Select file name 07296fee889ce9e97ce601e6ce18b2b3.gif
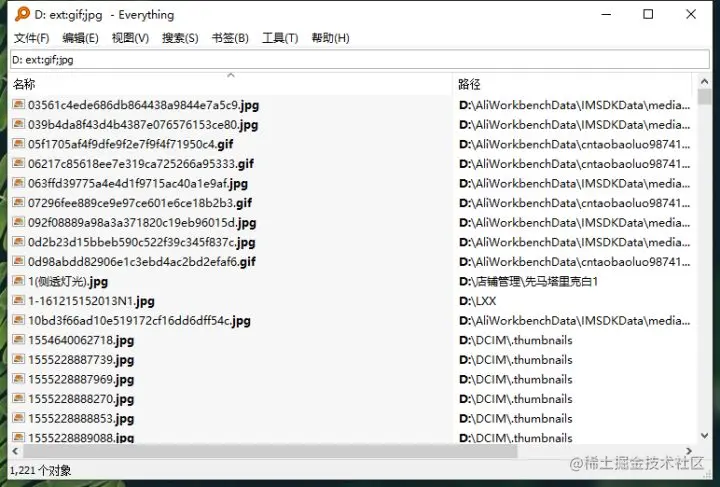 [x=140, y=203]
